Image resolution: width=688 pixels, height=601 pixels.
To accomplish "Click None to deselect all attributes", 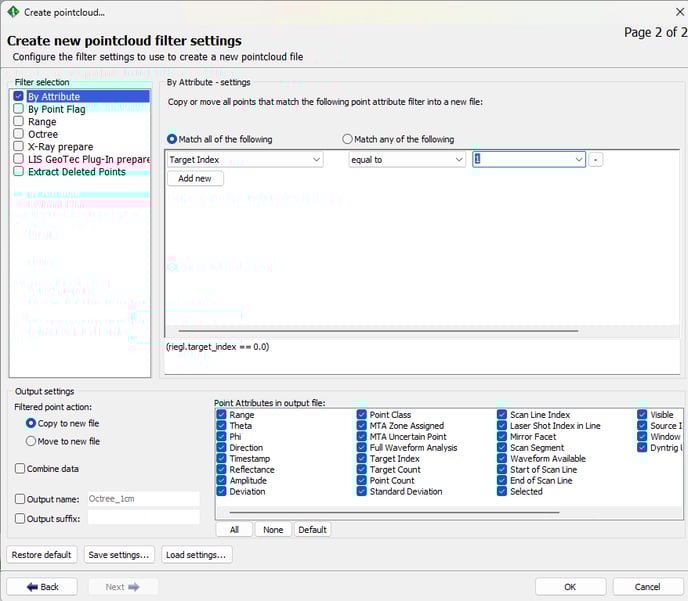I will 273,530.
